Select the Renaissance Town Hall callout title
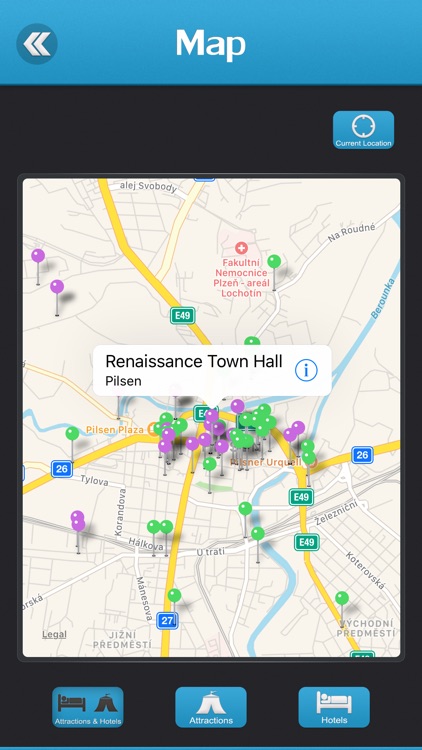The image size is (422, 750). click(x=194, y=361)
